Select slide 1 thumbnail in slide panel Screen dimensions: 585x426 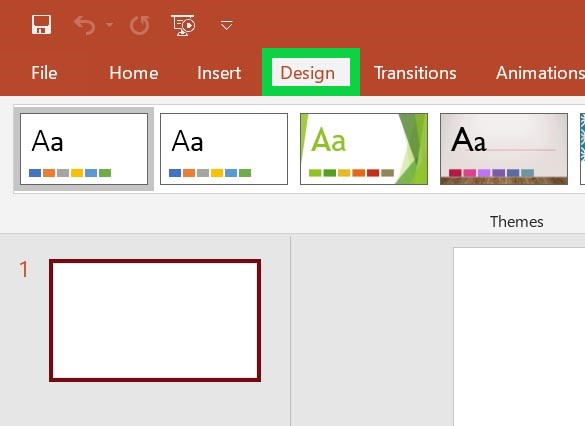click(155, 320)
